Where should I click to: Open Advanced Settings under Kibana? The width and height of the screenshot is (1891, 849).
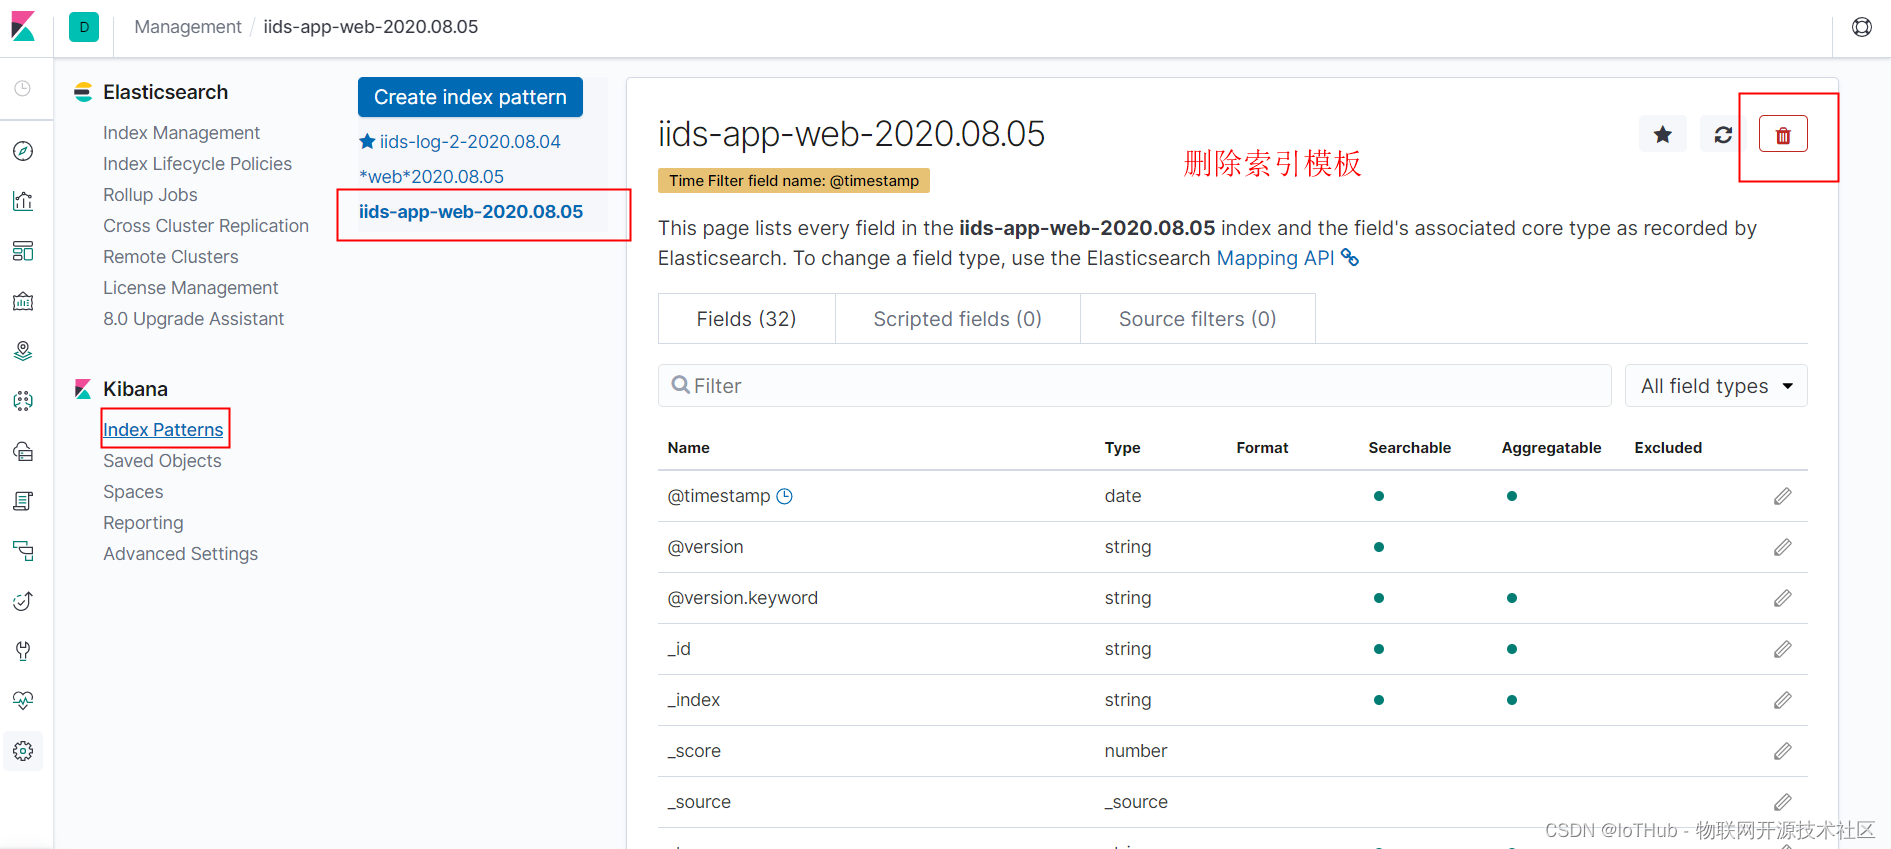coord(180,554)
